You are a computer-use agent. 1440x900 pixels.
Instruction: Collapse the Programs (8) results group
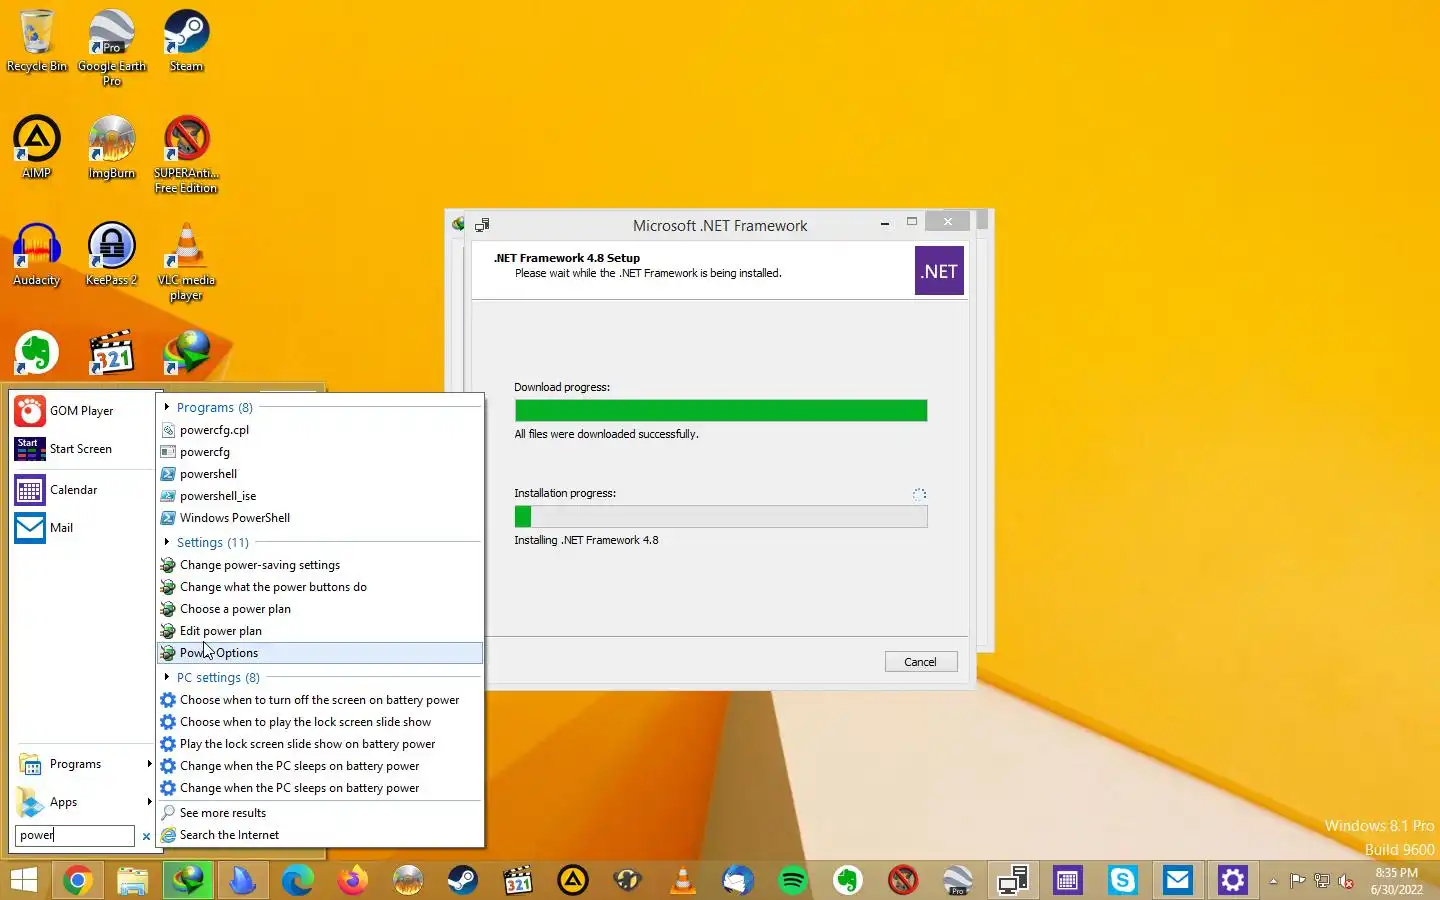167,407
